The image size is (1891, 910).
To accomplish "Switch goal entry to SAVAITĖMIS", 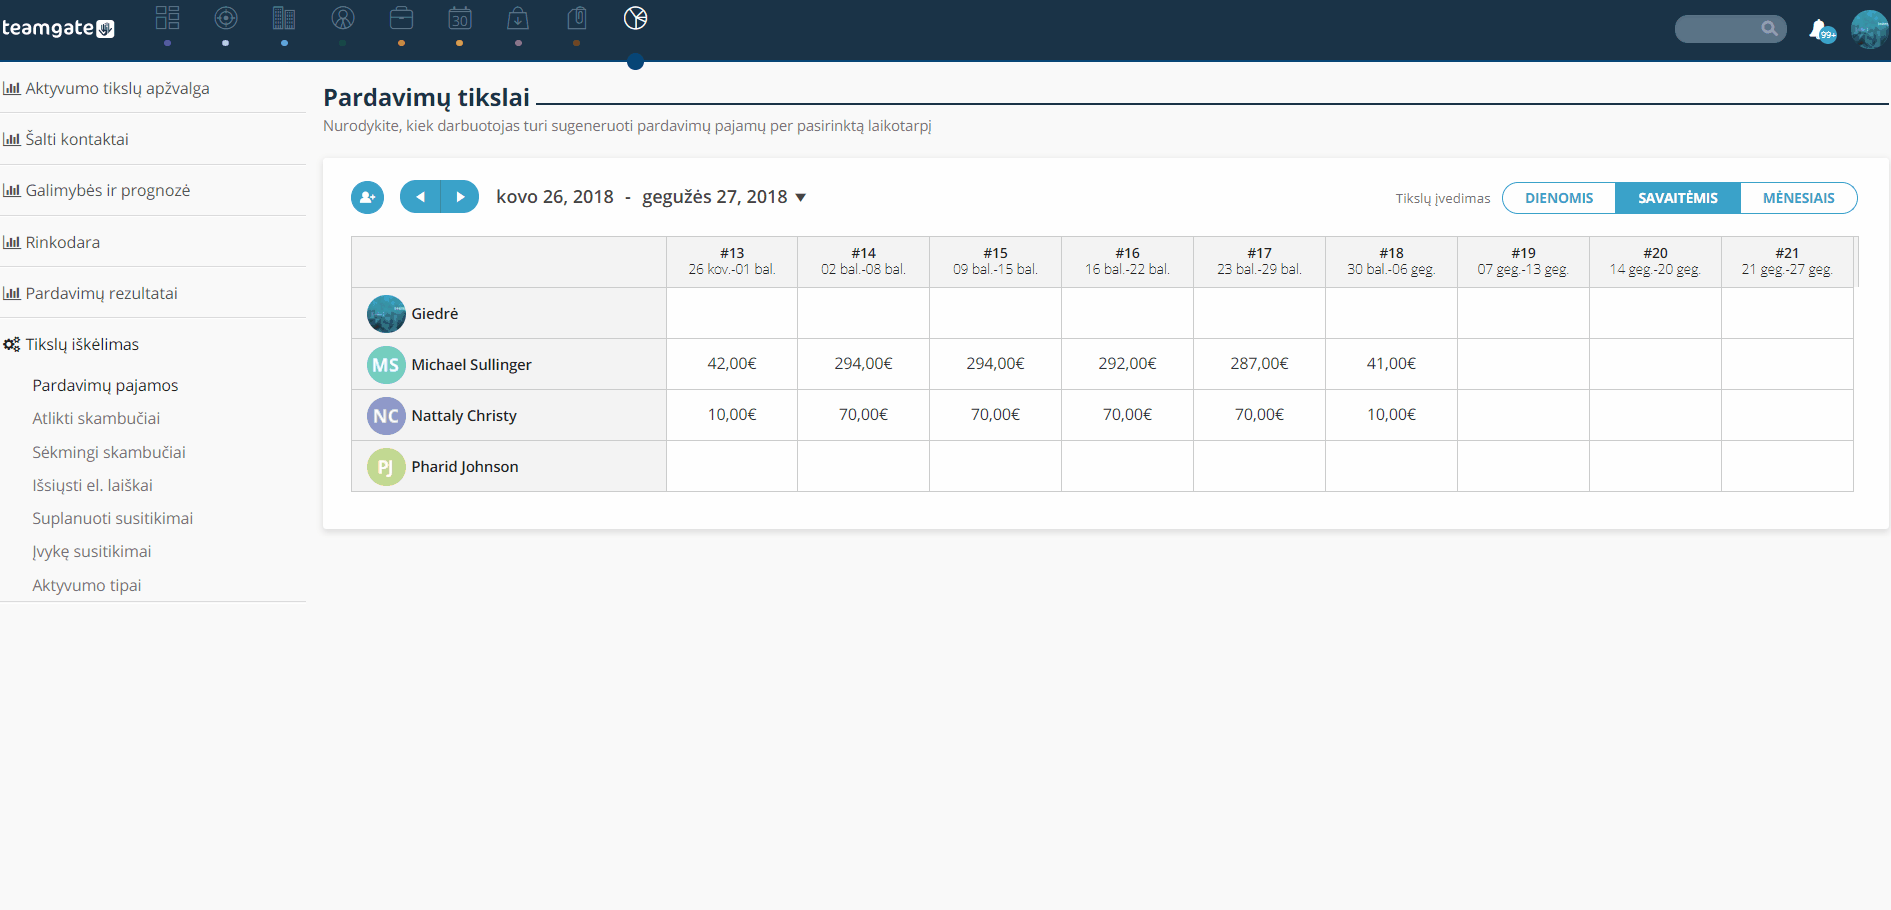I will click(1678, 198).
